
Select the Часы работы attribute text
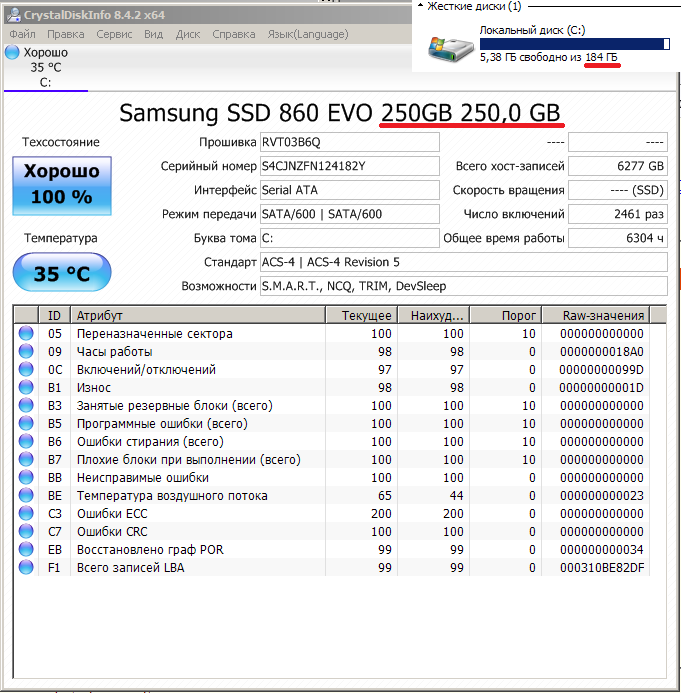[x=114, y=352]
